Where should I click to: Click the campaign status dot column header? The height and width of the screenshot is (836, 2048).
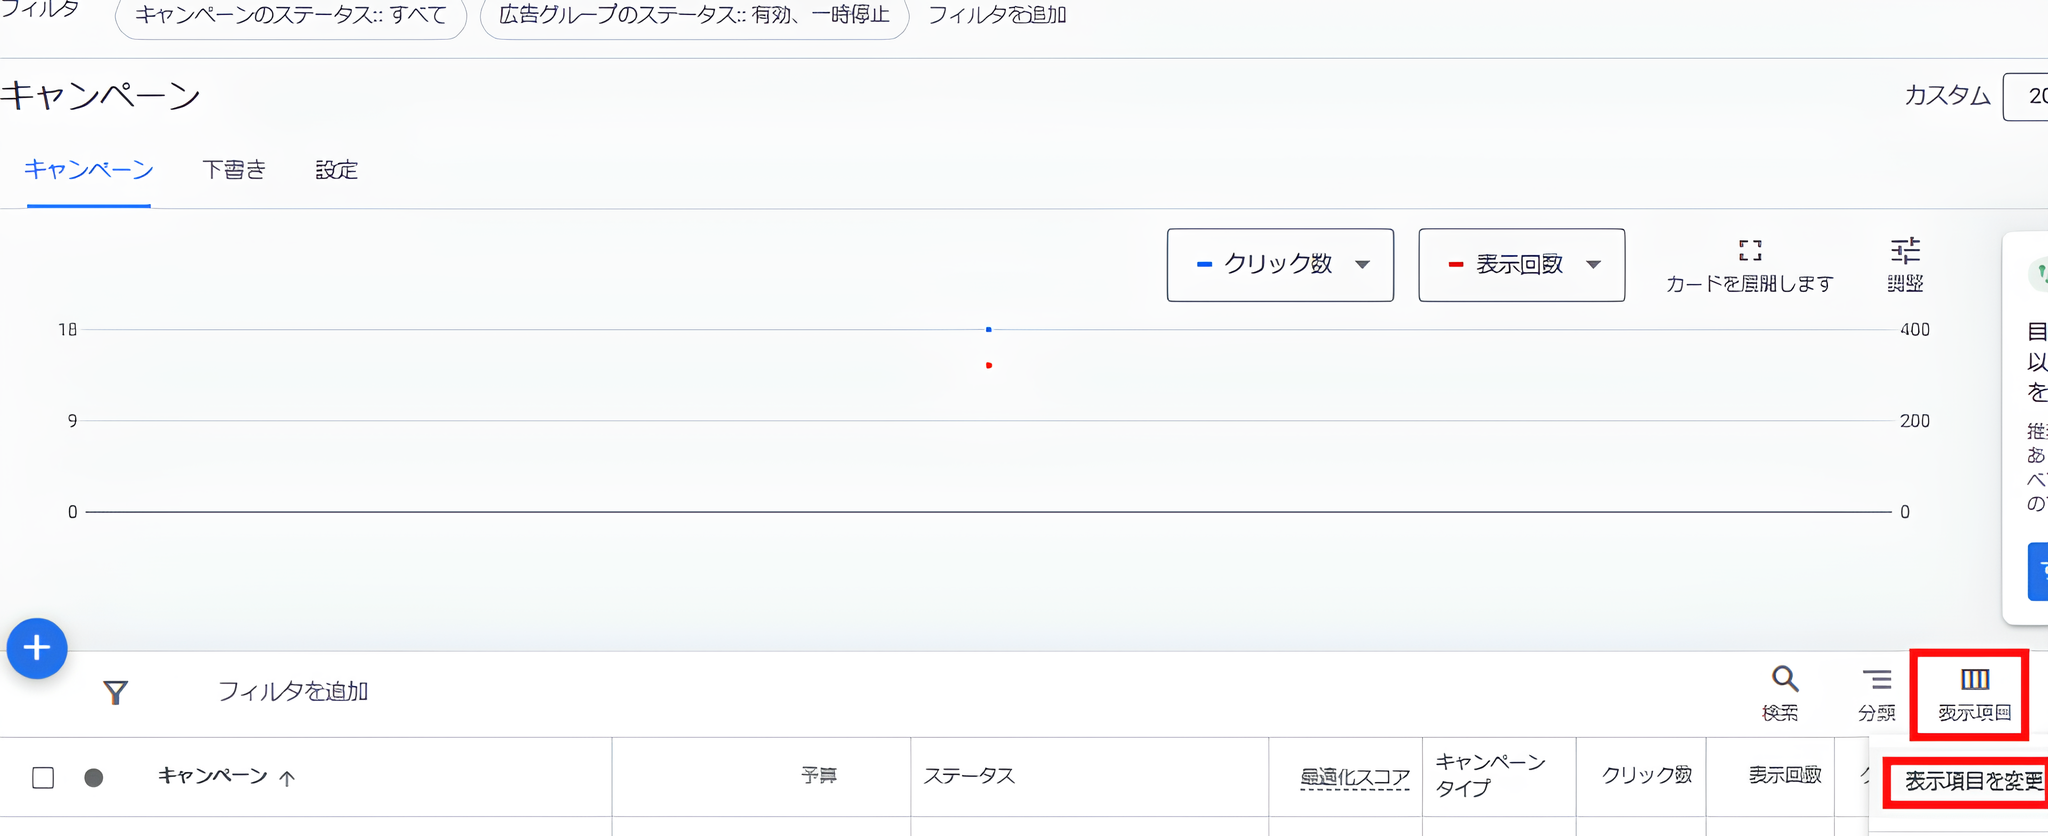tap(94, 777)
